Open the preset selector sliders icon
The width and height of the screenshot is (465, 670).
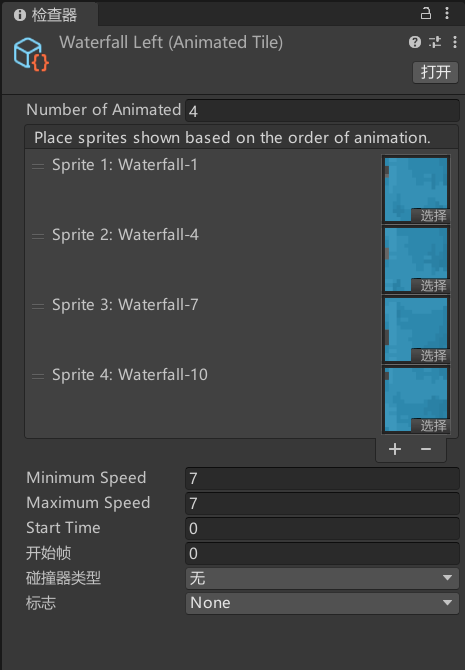point(435,42)
